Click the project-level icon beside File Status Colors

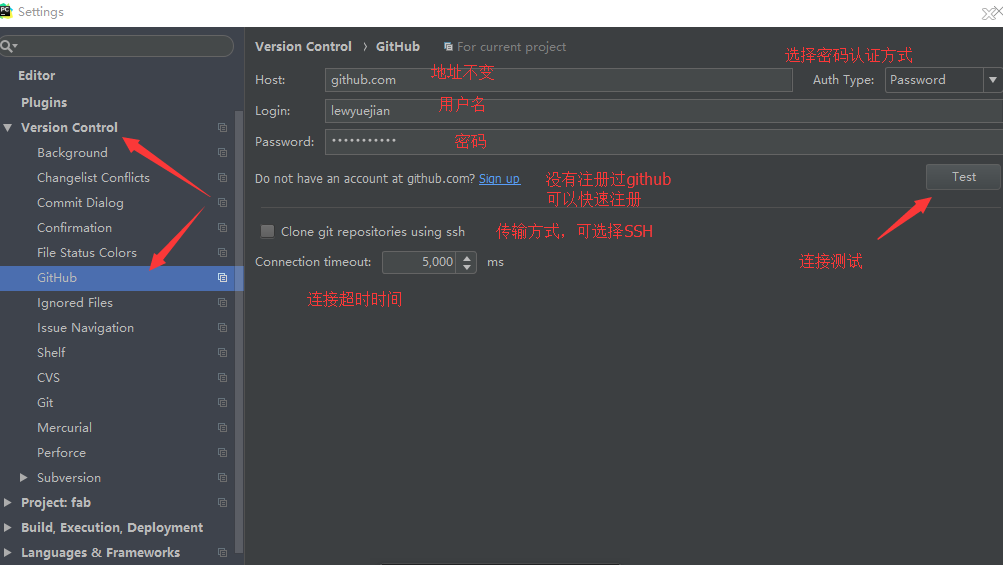point(222,252)
